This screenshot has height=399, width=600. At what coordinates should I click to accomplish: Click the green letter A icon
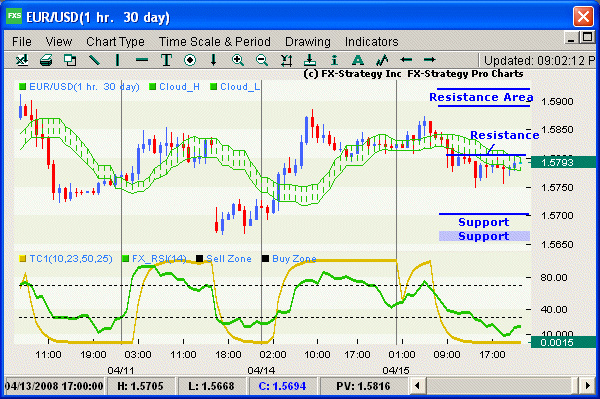(358, 60)
